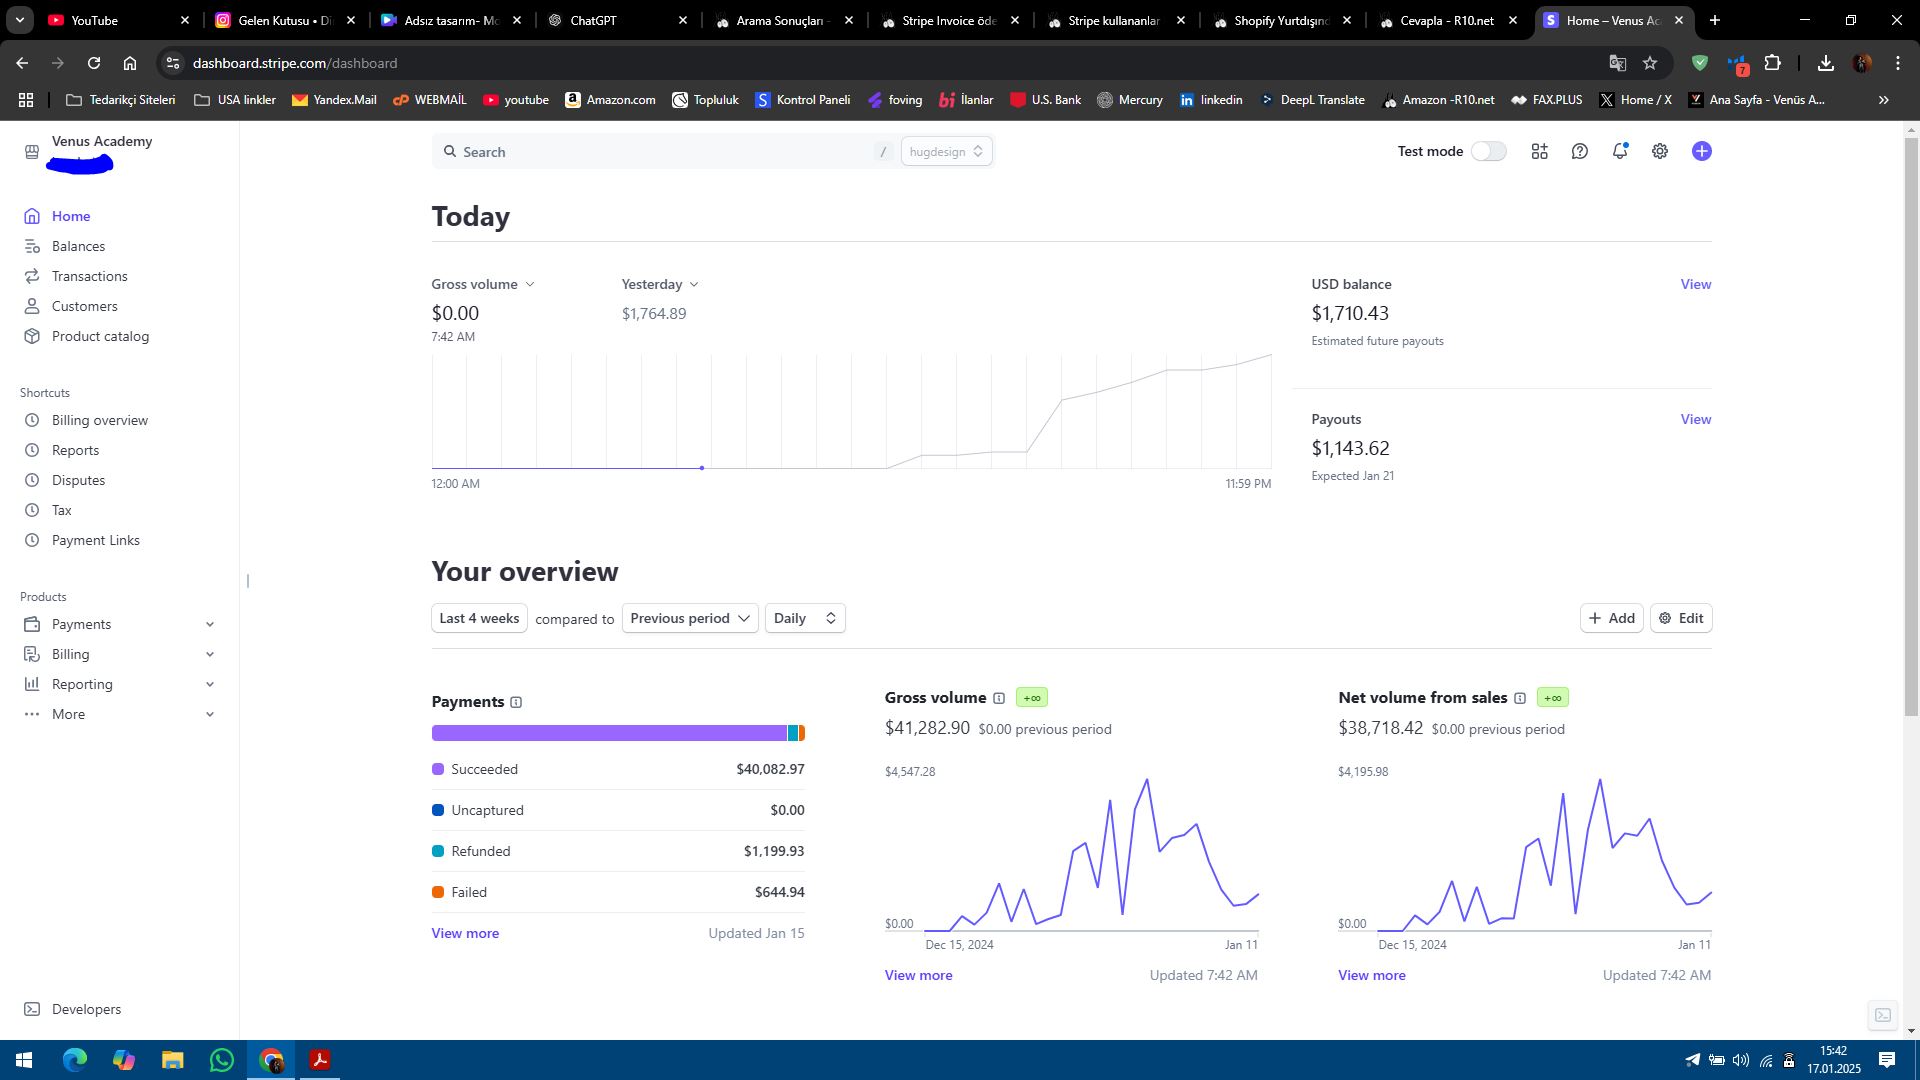This screenshot has width=1920, height=1080.
Task: Click info icon beside Gross volume chart title
Action: coord(998,698)
